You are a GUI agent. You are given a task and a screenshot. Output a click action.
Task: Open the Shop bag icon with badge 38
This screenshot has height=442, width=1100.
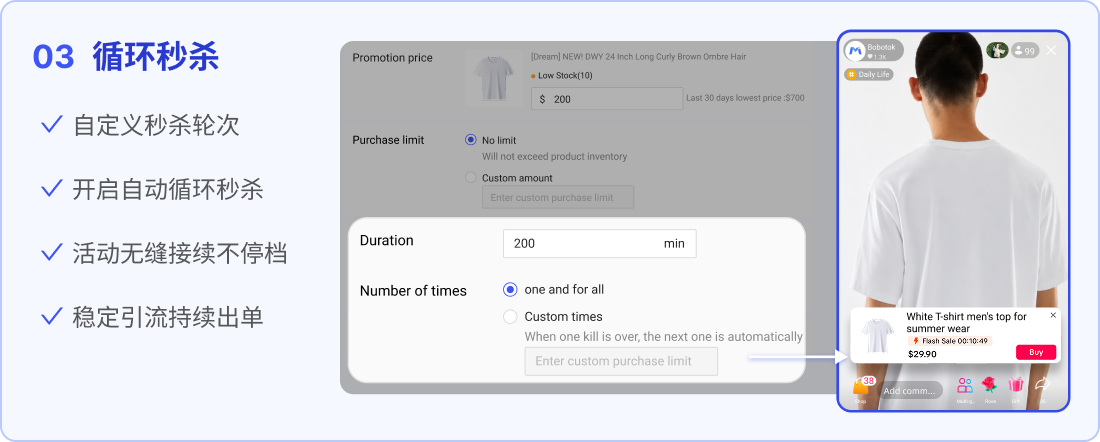point(862,387)
